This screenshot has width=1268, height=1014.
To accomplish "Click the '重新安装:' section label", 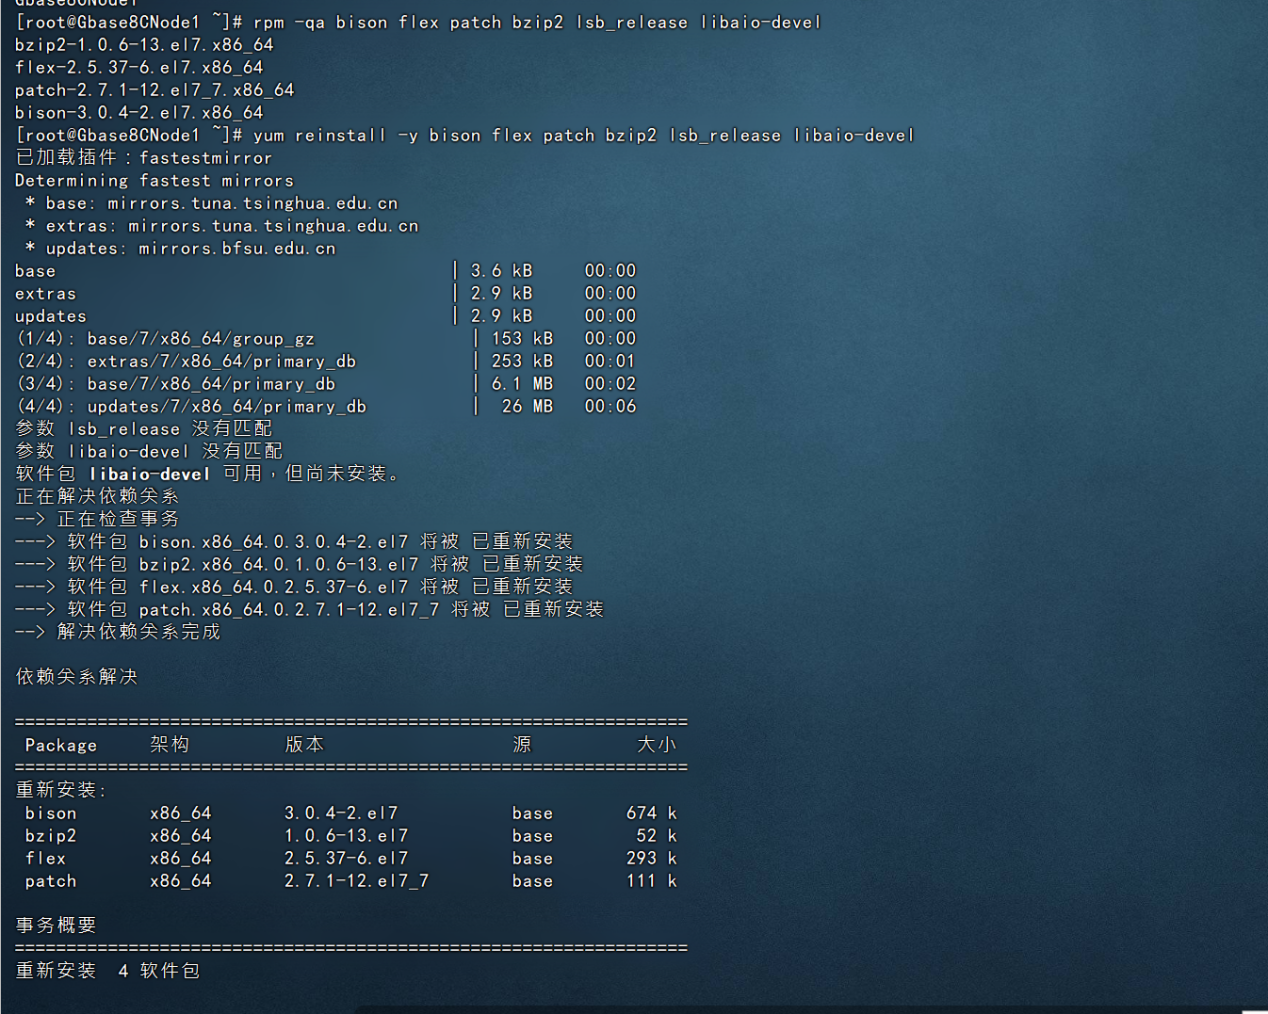I will [x=61, y=790].
